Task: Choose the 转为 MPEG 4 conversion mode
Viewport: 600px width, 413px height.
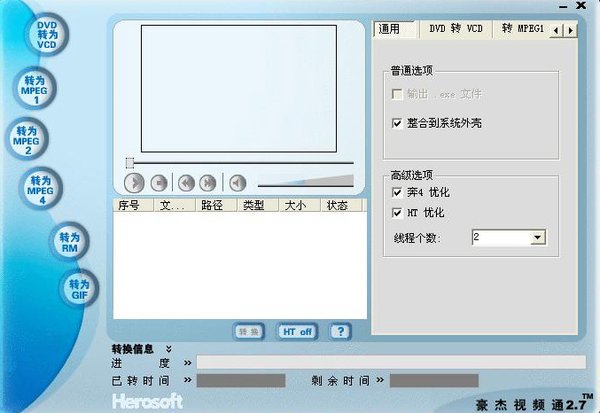Action: [x=41, y=190]
